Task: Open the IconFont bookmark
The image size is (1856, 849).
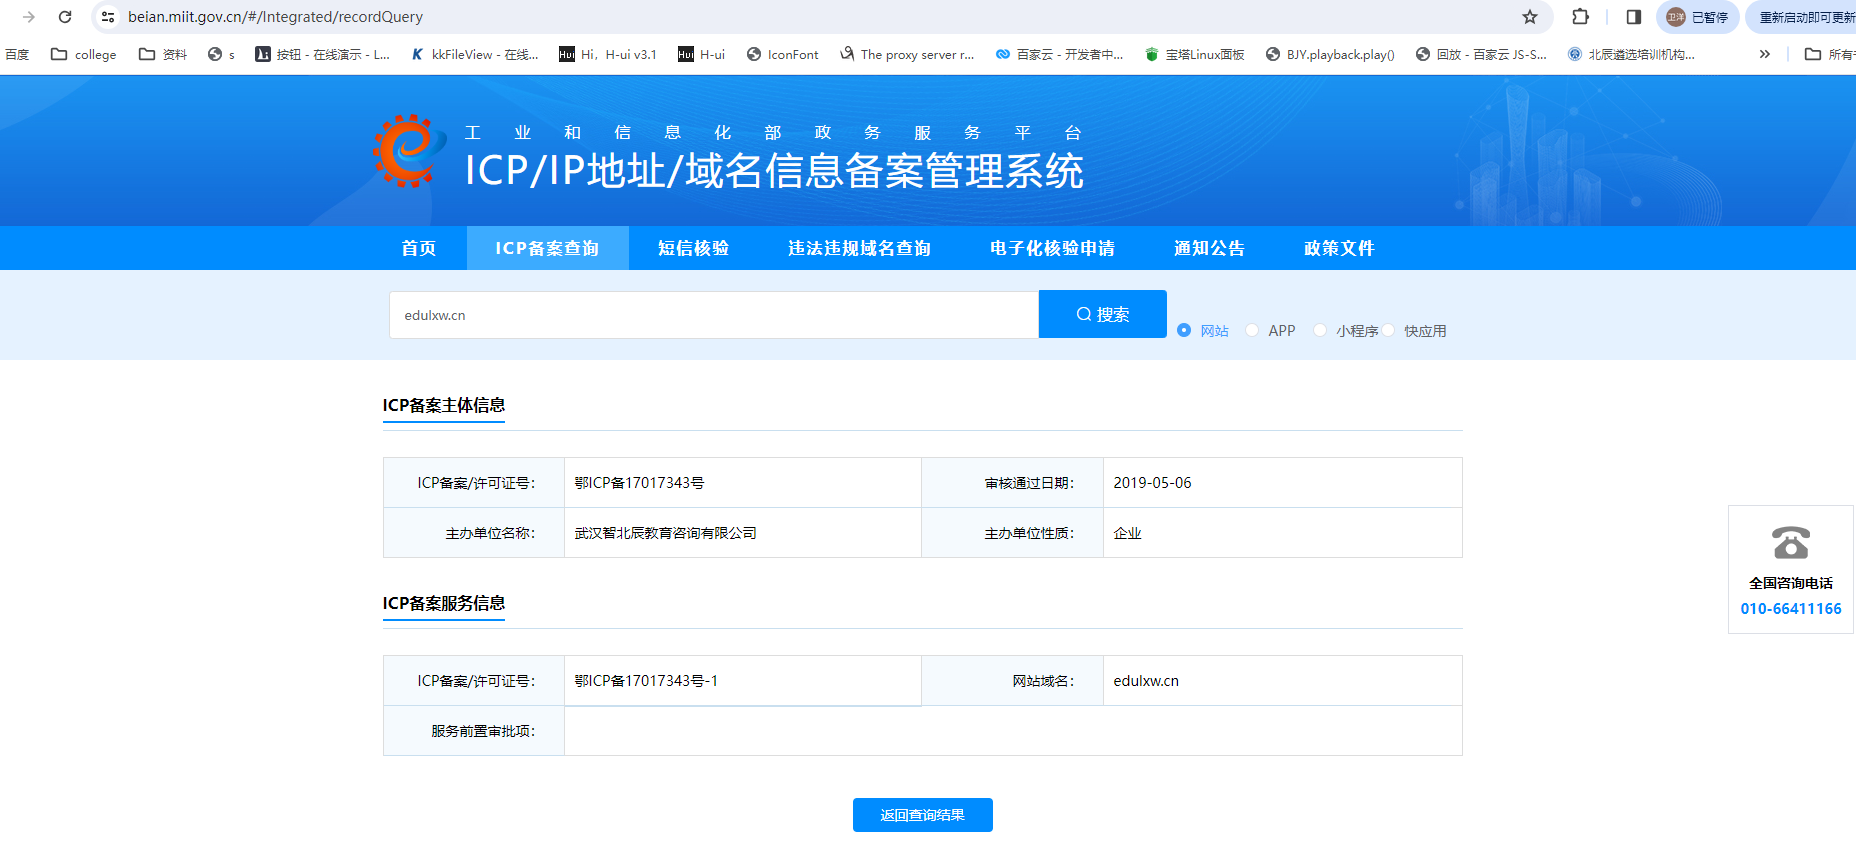Action: tap(783, 55)
